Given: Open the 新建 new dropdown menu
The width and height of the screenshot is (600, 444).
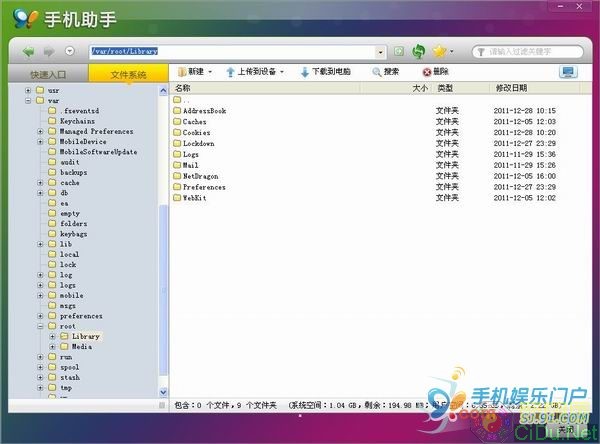Looking at the screenshot, I should [194, 72].
